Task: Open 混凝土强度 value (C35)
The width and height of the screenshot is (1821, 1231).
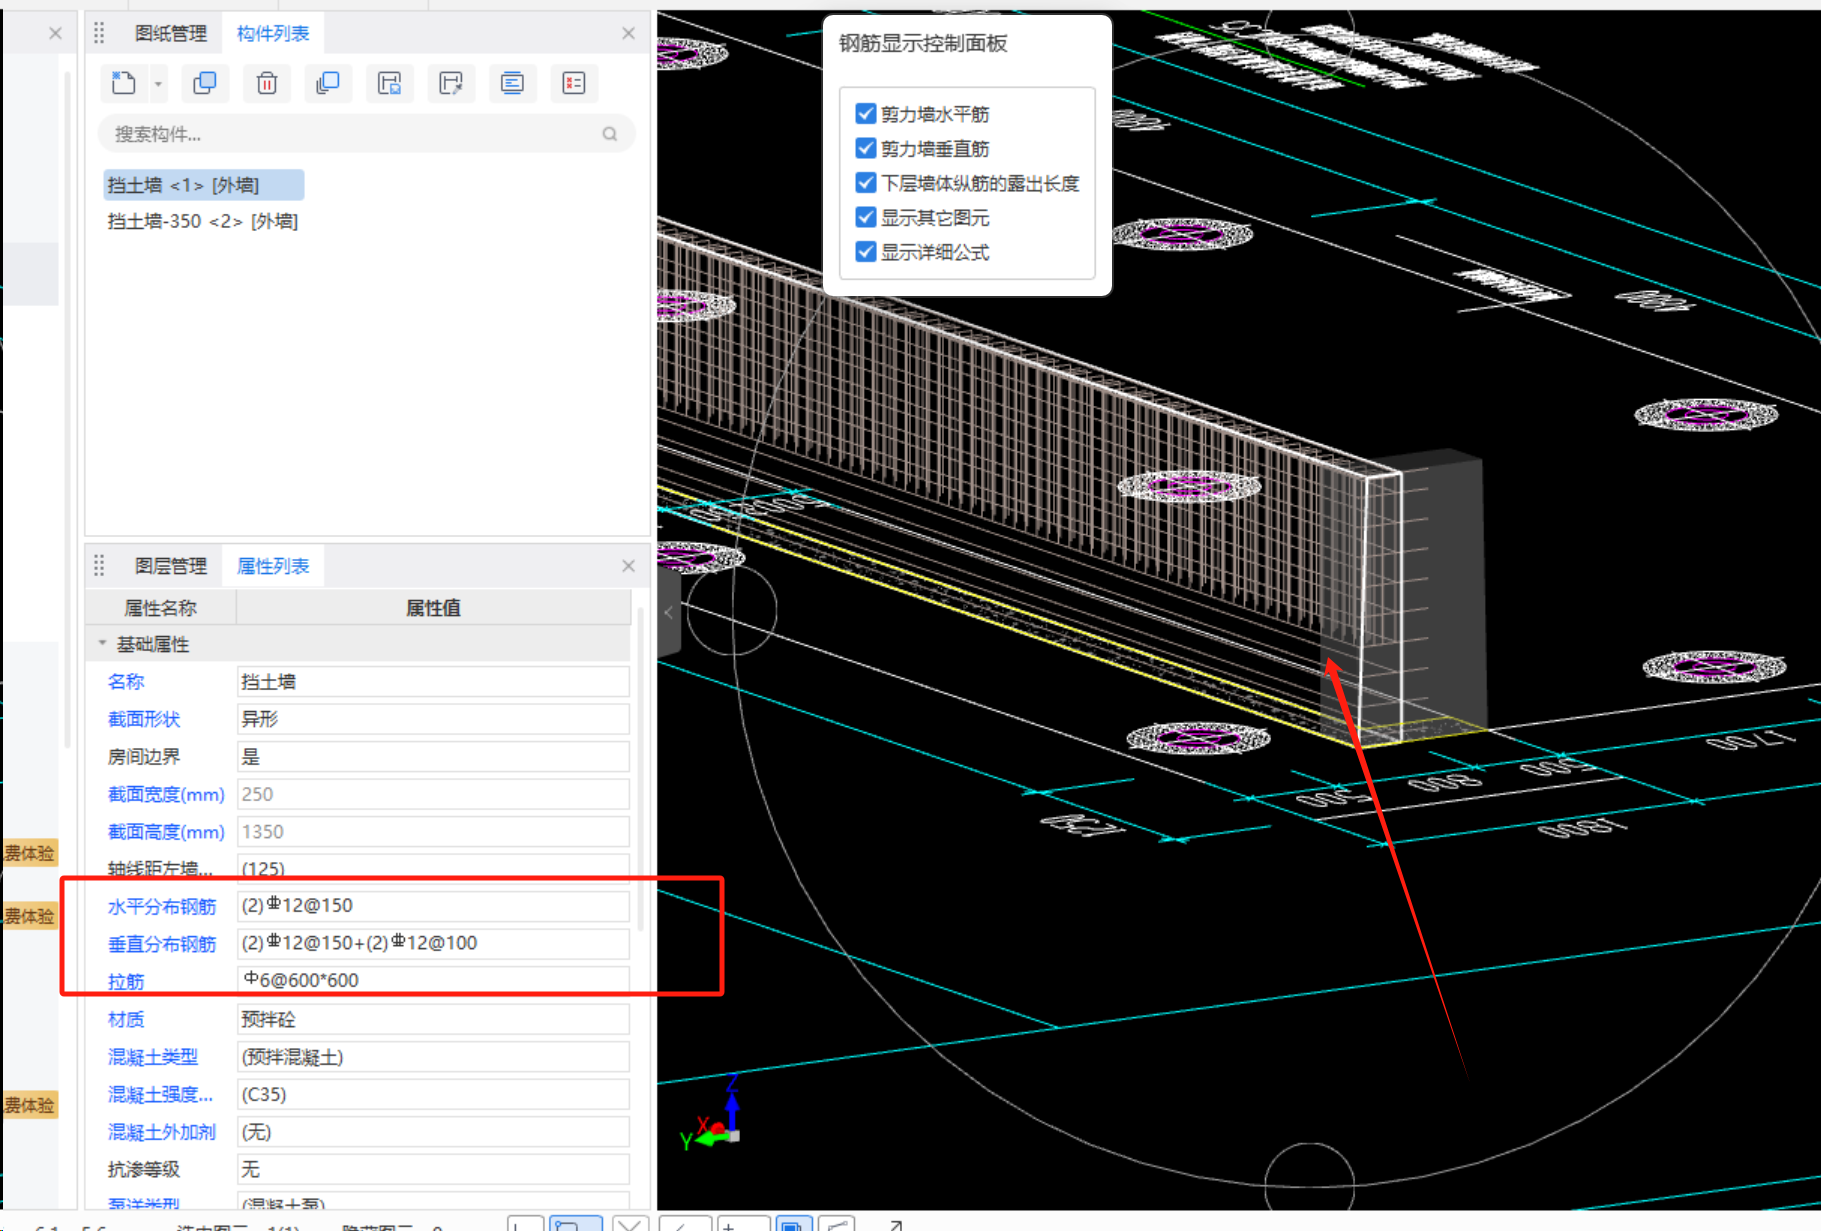Action: click(433, 1094)
